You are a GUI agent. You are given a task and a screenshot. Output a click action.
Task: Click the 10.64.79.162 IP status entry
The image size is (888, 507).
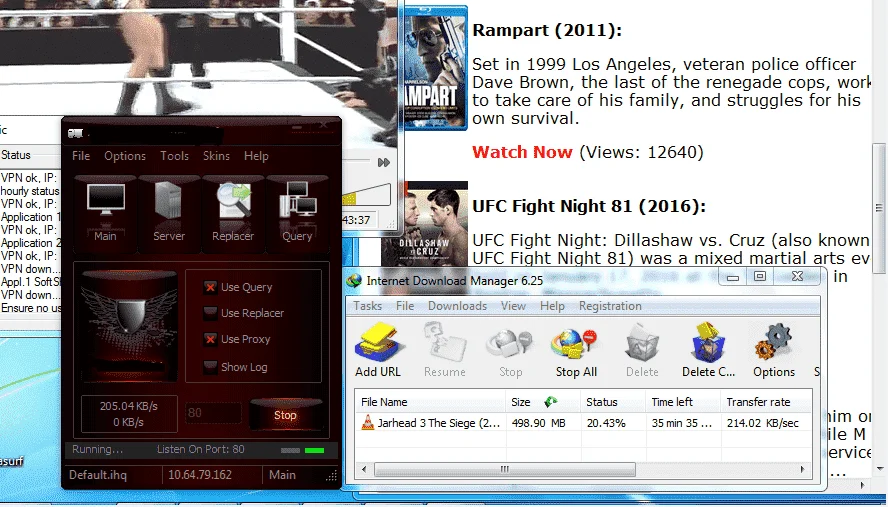[200, 475]
